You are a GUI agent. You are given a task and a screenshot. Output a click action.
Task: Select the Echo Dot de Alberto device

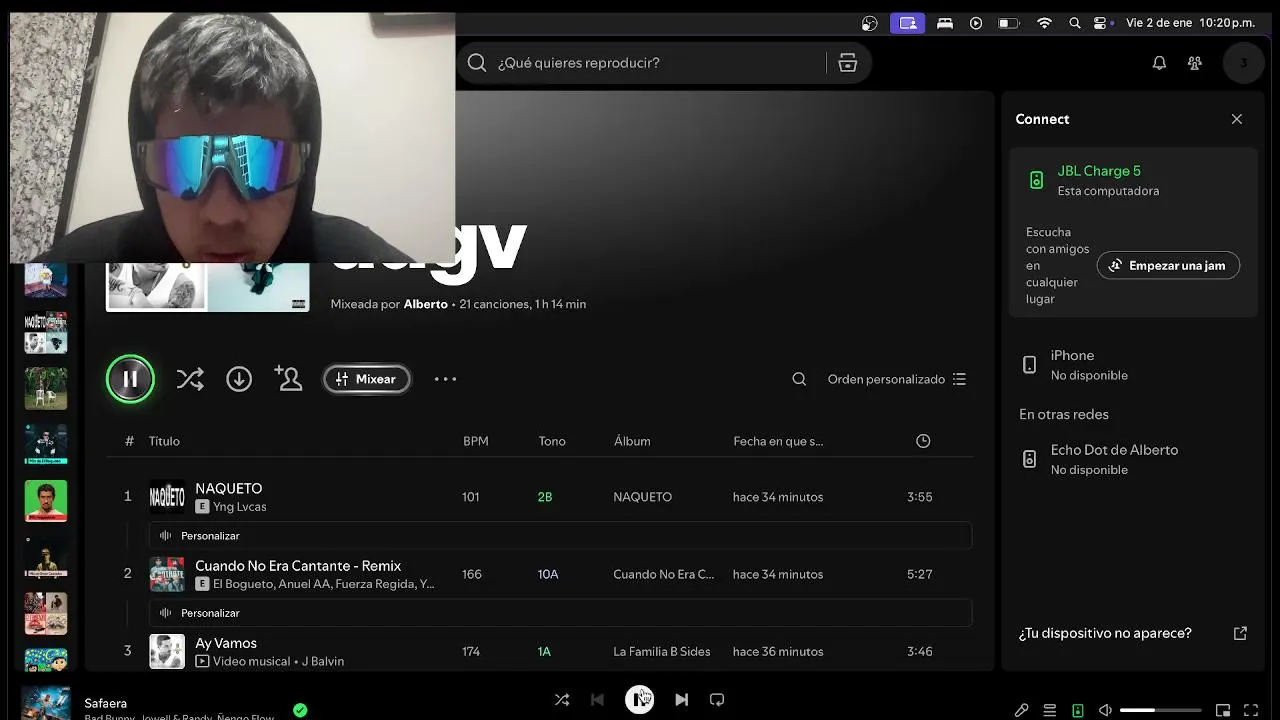pyautogui.click(x=1133, y=459)
